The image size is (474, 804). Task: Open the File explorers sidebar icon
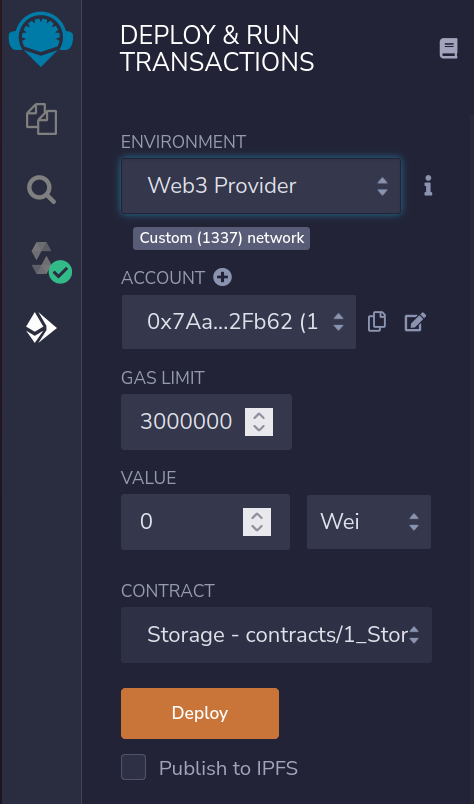point(42,119)
